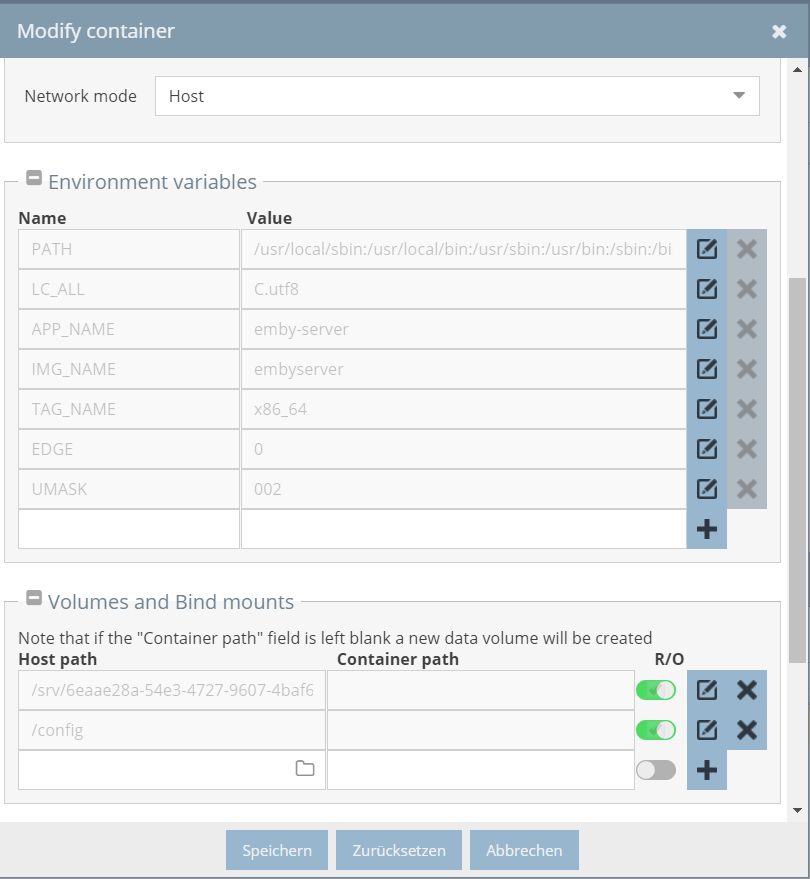Click Abbrechen to cancel changes

coord(524,850)
